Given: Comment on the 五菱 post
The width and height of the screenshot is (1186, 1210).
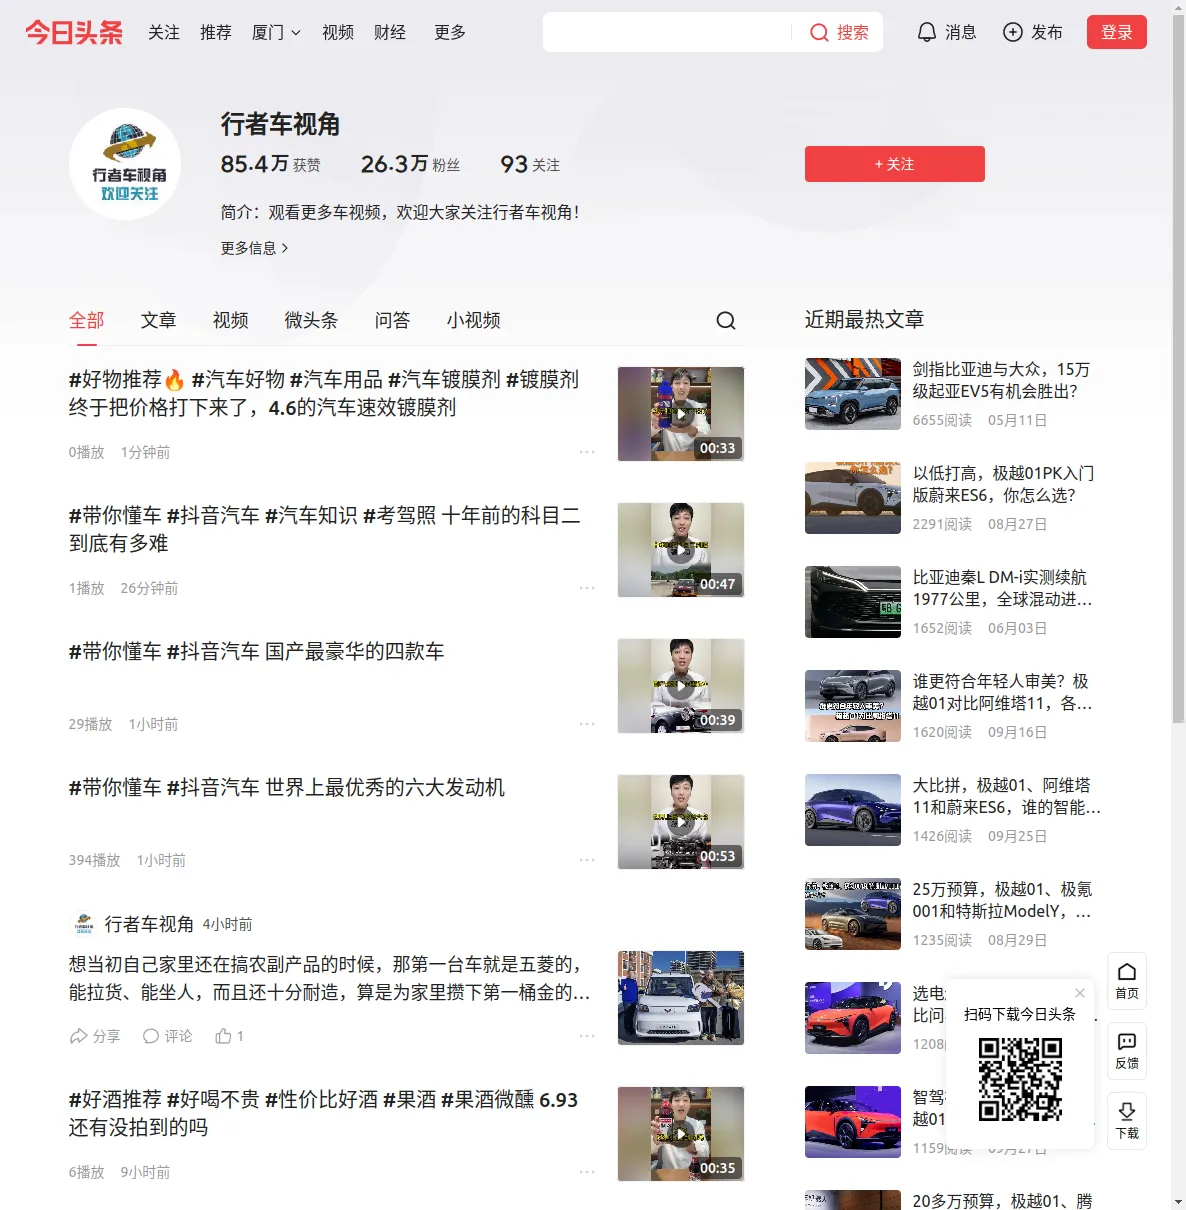Looking at the screenshot, I should click(167, 1036).
